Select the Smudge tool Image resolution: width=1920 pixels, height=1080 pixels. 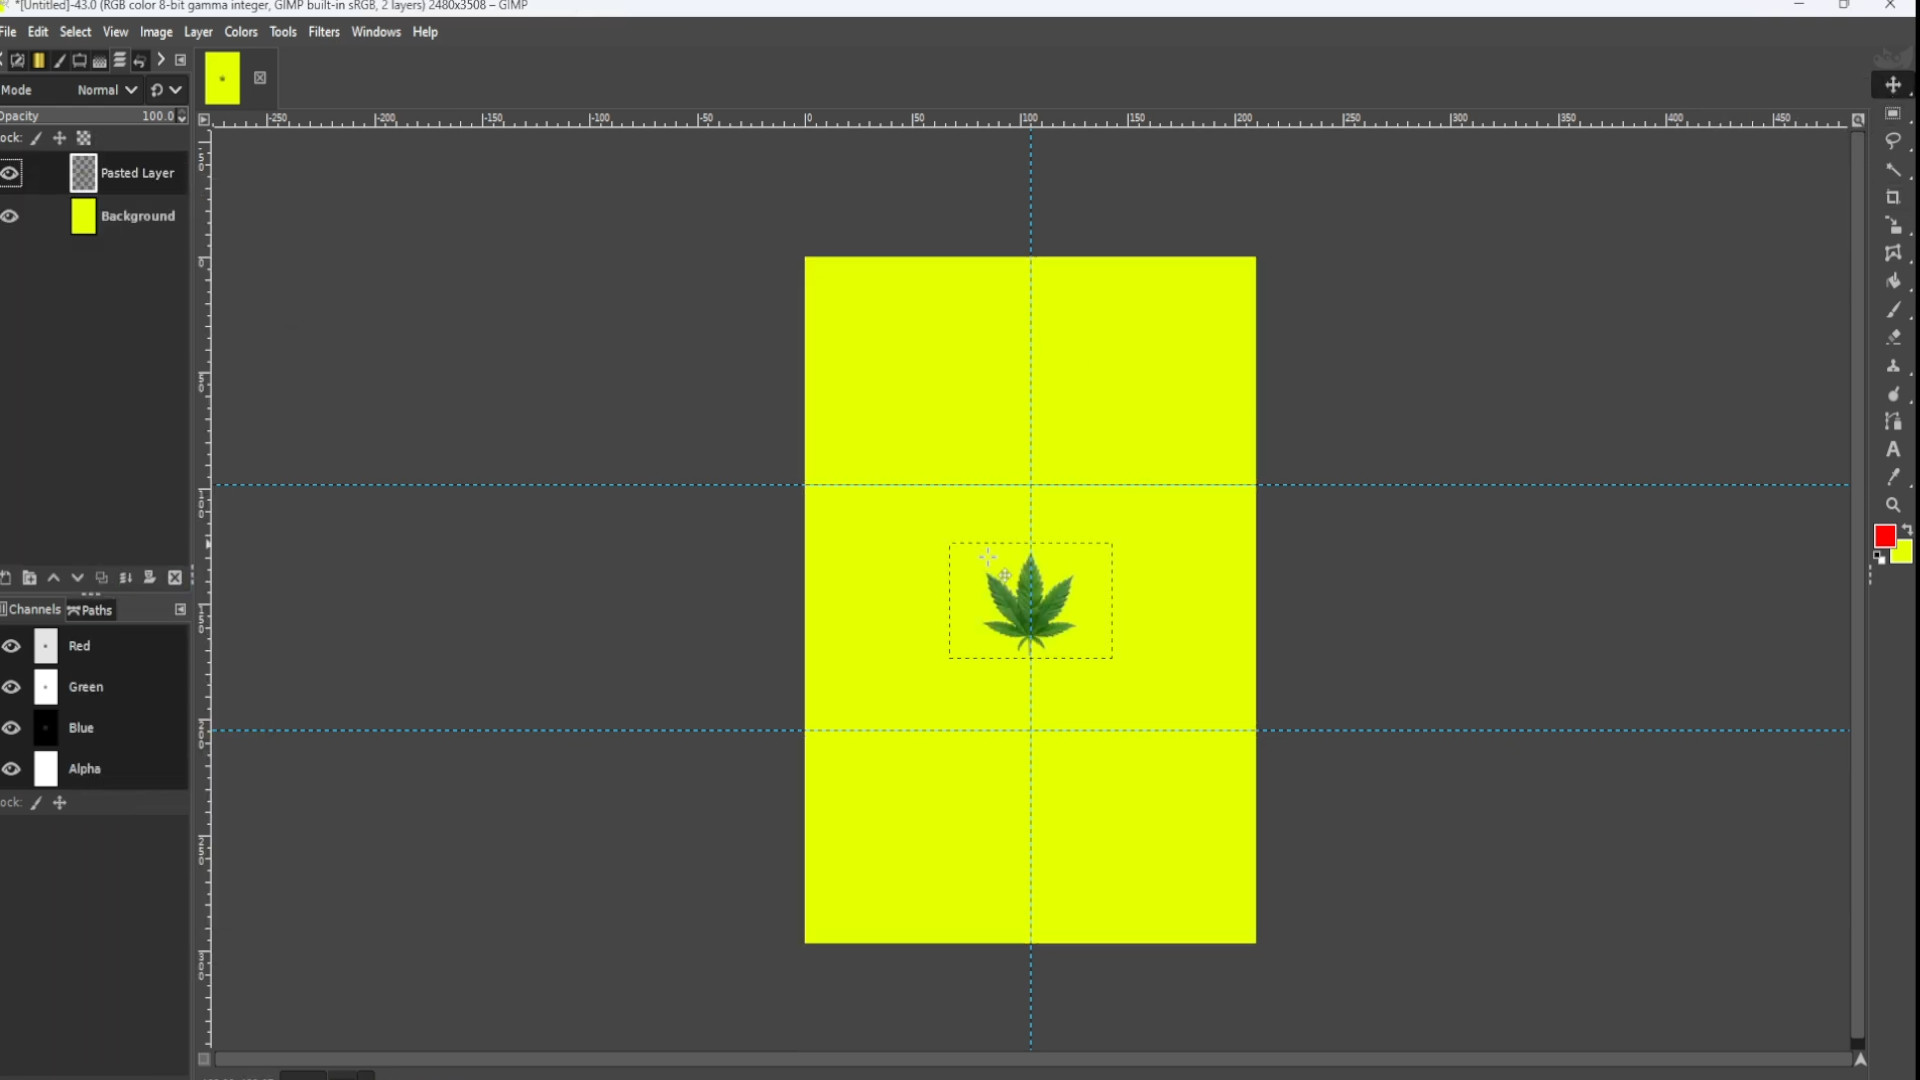[x=1893, y=394]
